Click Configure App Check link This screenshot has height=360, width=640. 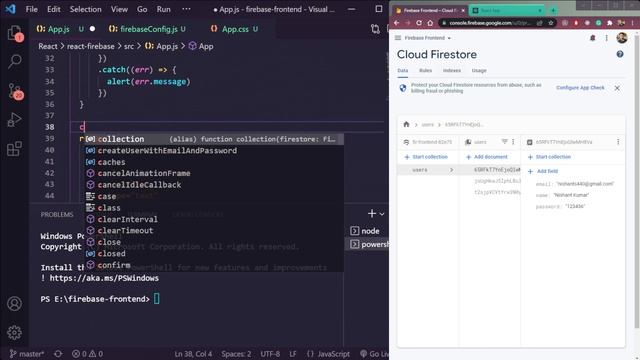coord(580,88)
